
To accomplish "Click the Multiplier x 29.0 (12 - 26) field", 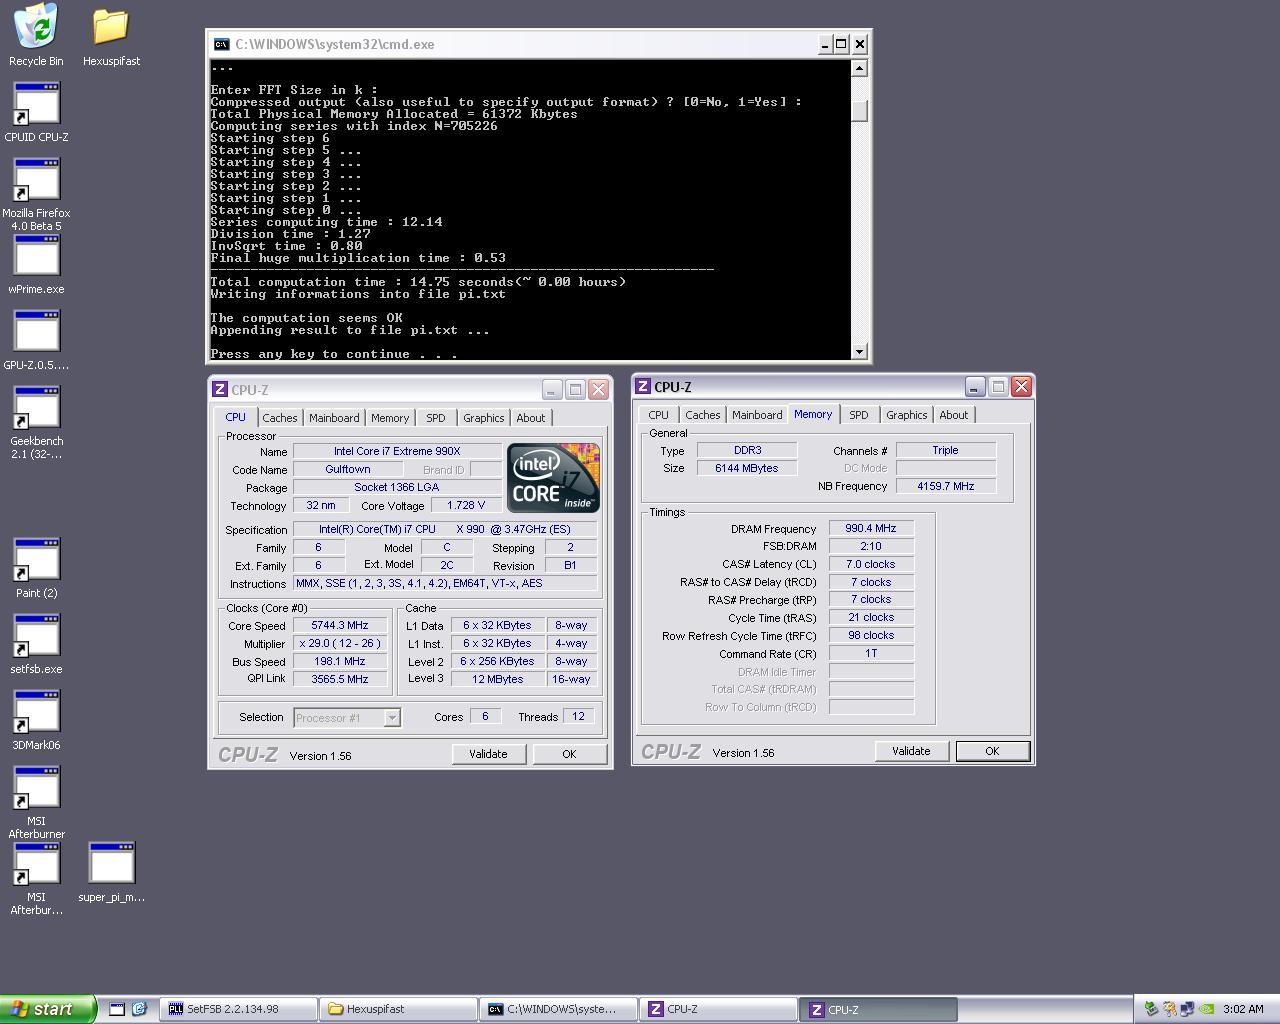I will [340, 644].
